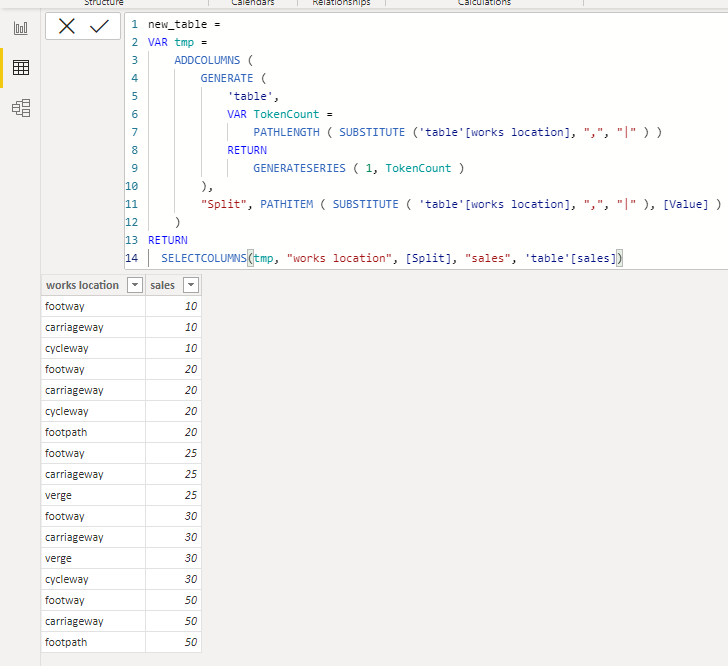Click the "Split" string on line 11
Image resolution: width=728 pixels, height=666 pixels.
[223, 204]
